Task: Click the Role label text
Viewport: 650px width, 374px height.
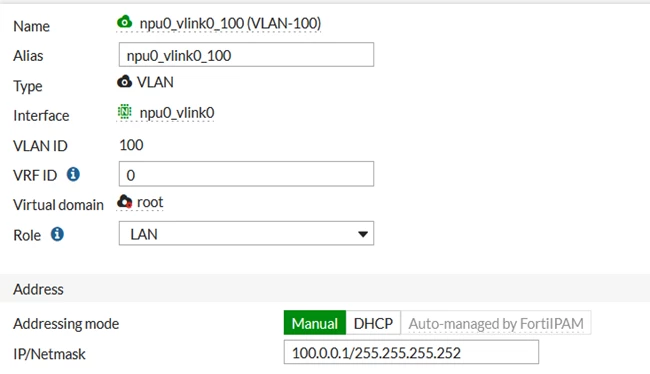Action: pyautogui.click(x=27, y=235)
